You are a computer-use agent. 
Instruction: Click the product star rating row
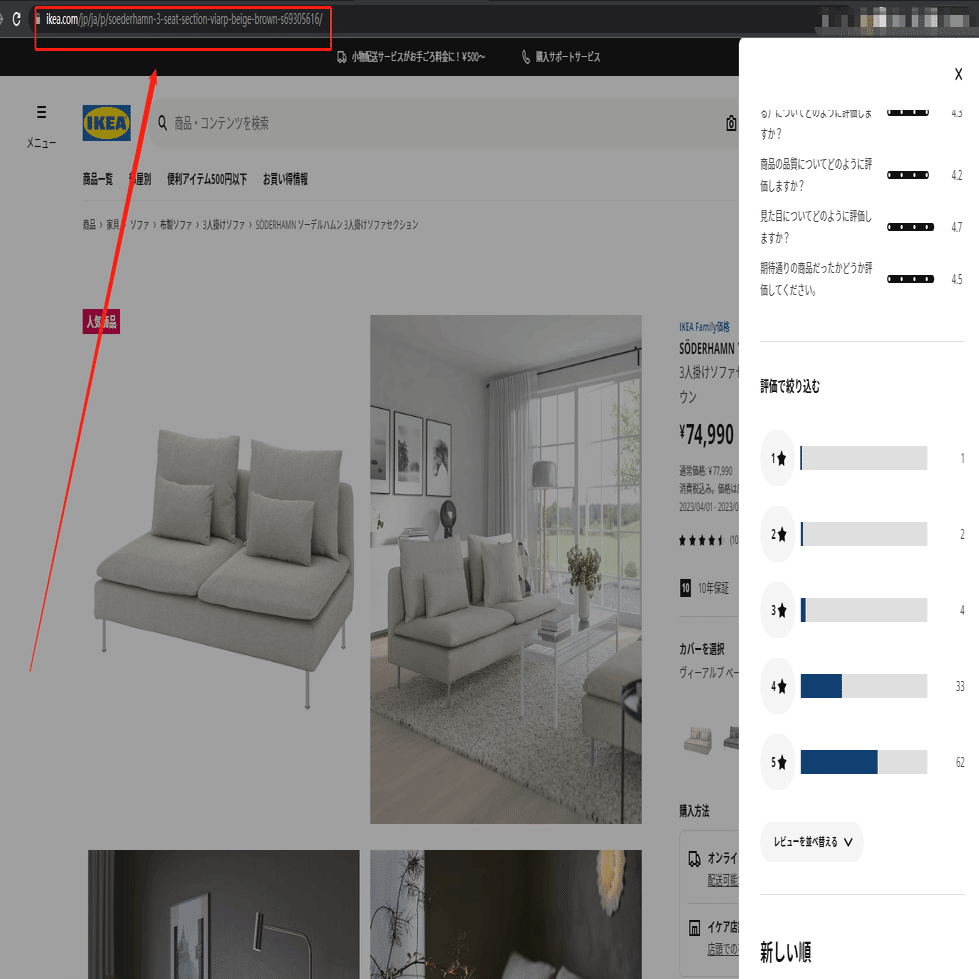(709, 541)
